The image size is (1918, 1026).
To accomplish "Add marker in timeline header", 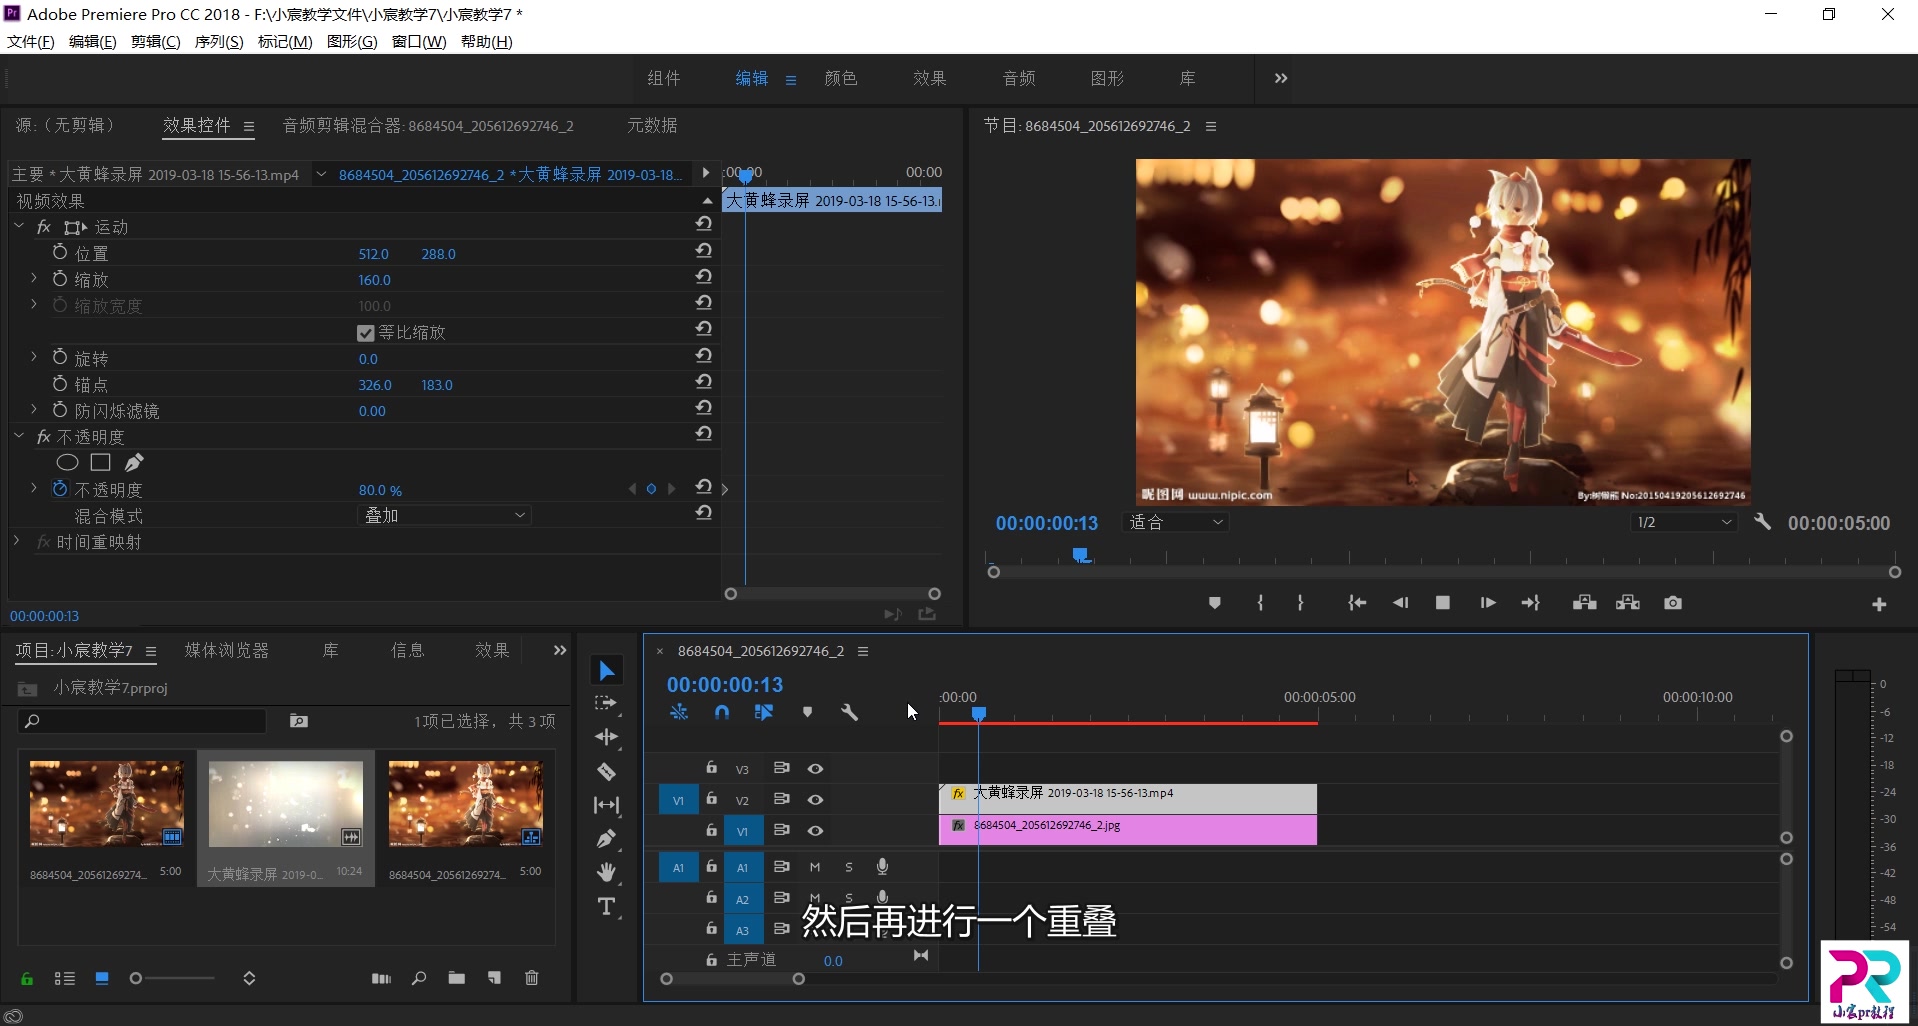I will click(x=807, y=712).
